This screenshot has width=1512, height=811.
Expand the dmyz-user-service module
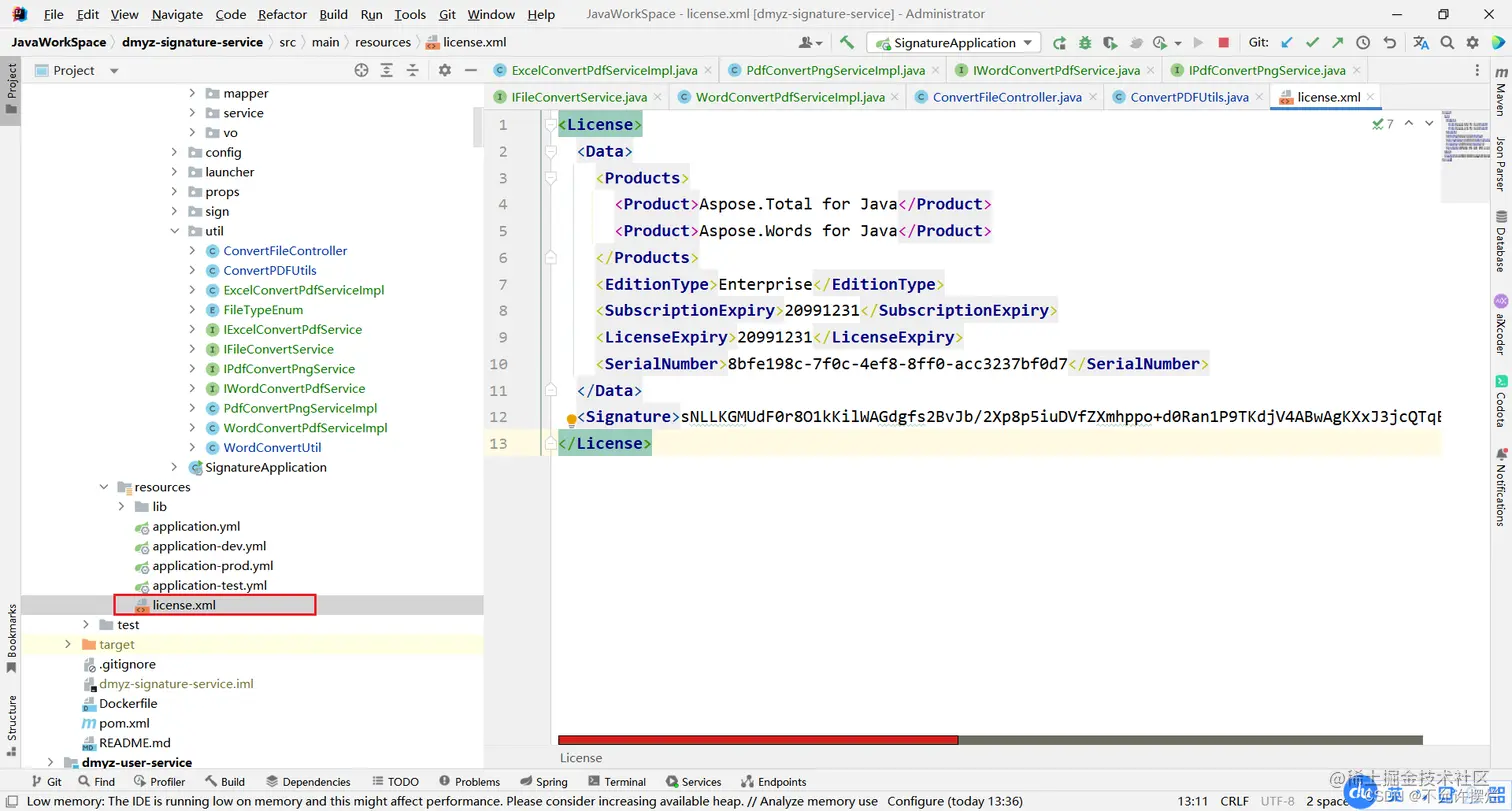[50, 762]
